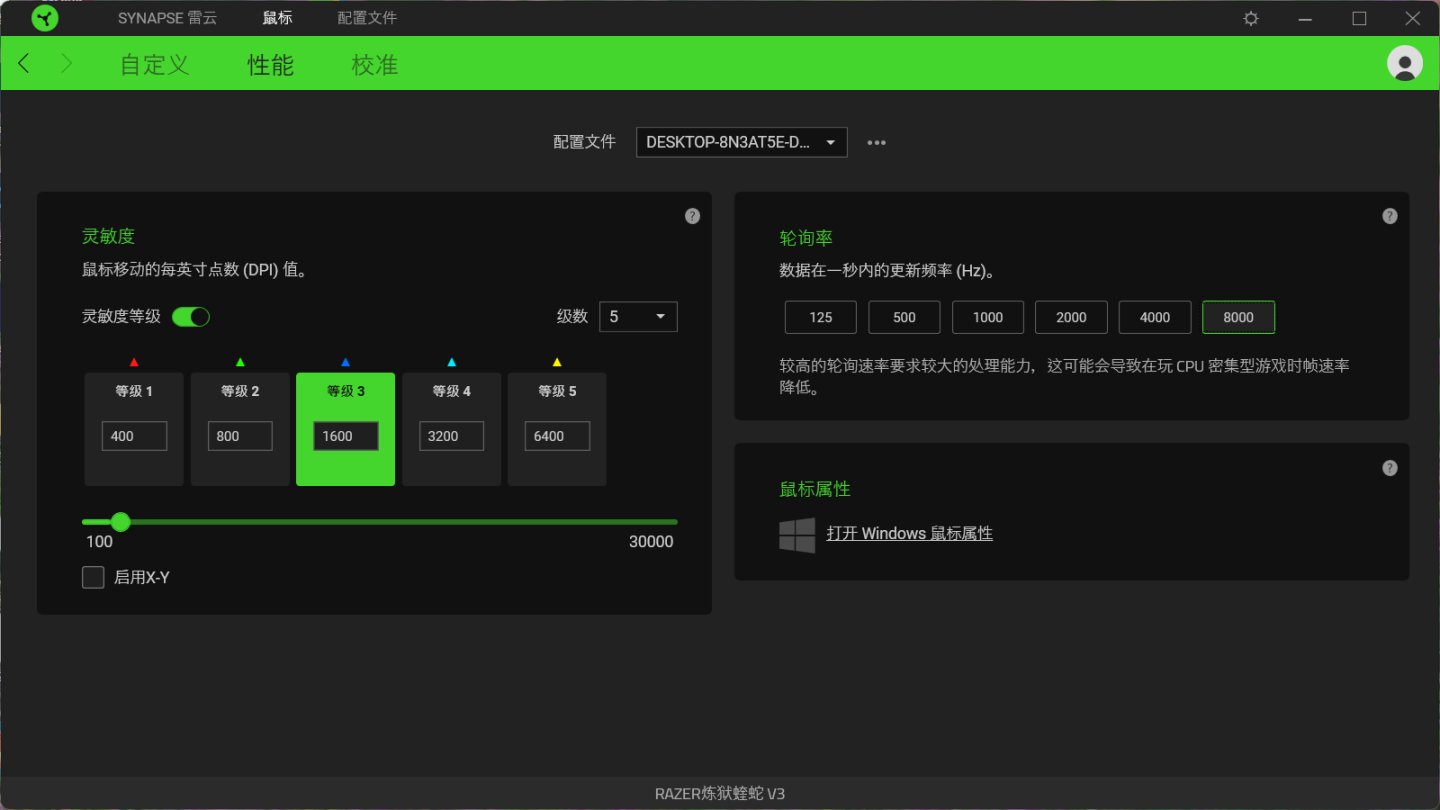Switch to the SYNAPSE 雷云 tab
The width and height of the screenshot is (1440, 810).
coord(167,18)
